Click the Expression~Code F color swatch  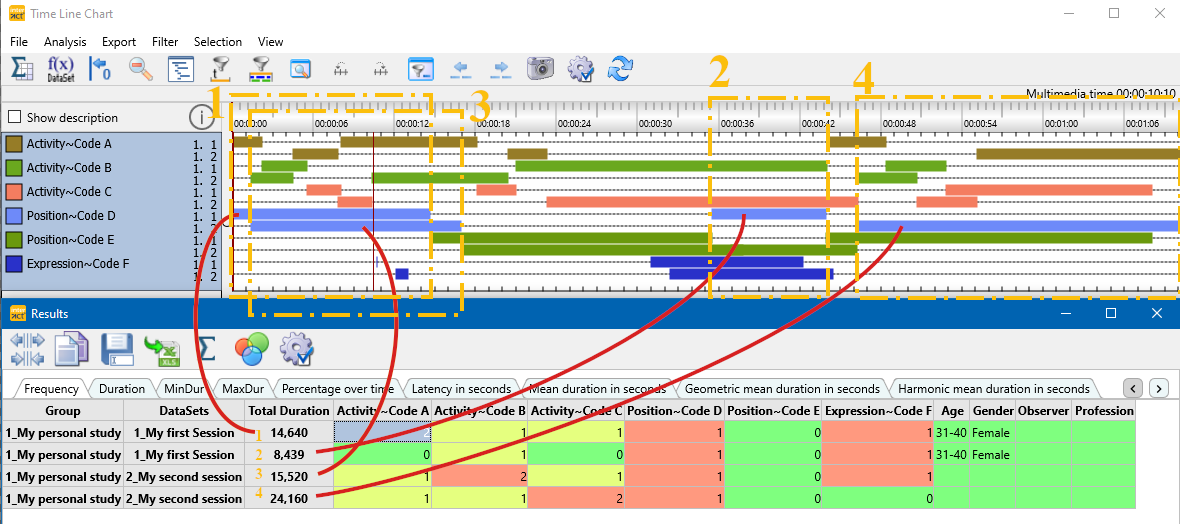click(14, 264)
